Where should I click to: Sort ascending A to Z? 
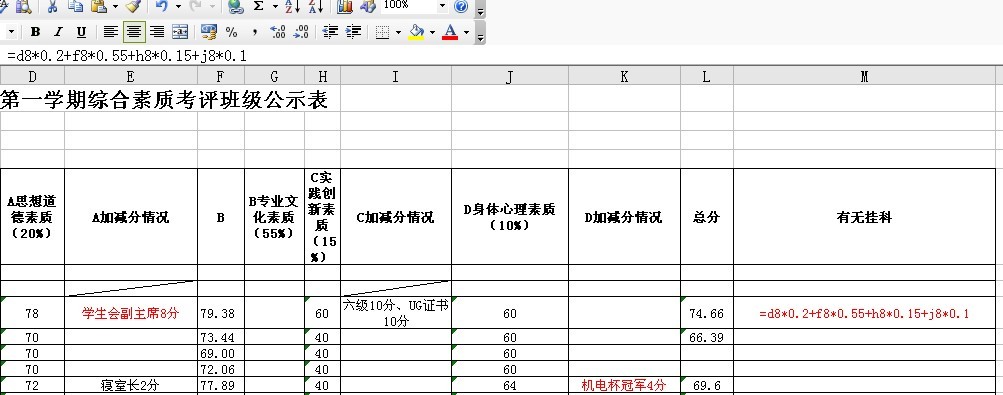(292, 6)
